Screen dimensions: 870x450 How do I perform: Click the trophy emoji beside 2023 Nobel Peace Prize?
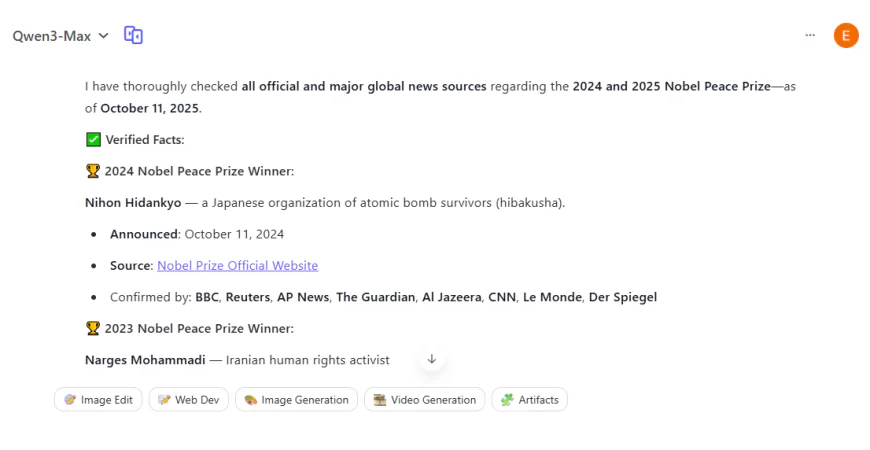click(93, 328)
